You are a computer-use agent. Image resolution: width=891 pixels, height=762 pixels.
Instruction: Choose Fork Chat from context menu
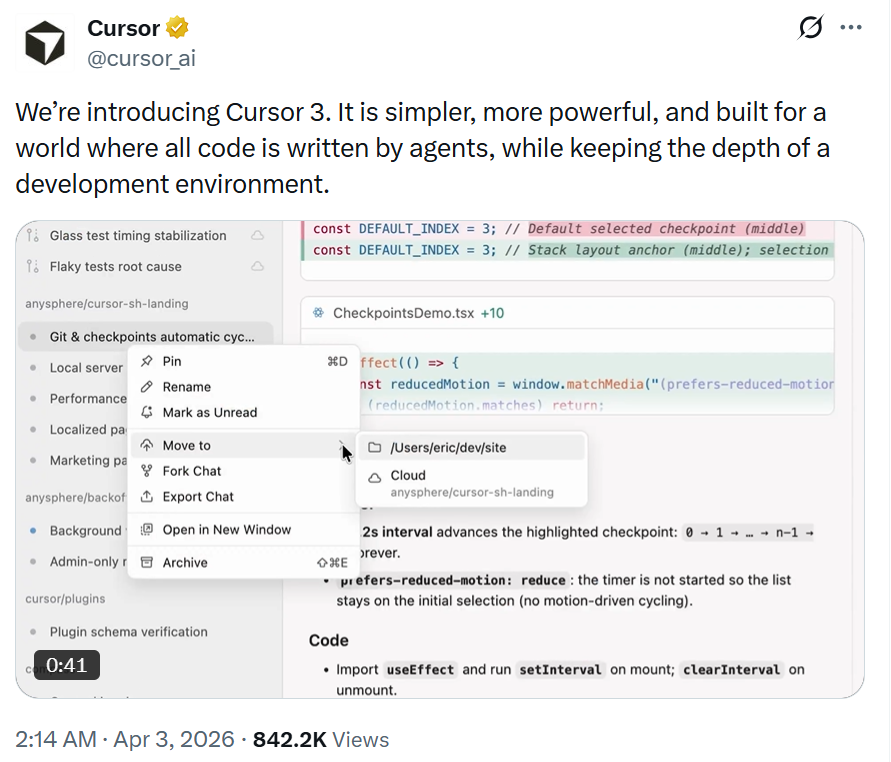click(x=192, y=471)
